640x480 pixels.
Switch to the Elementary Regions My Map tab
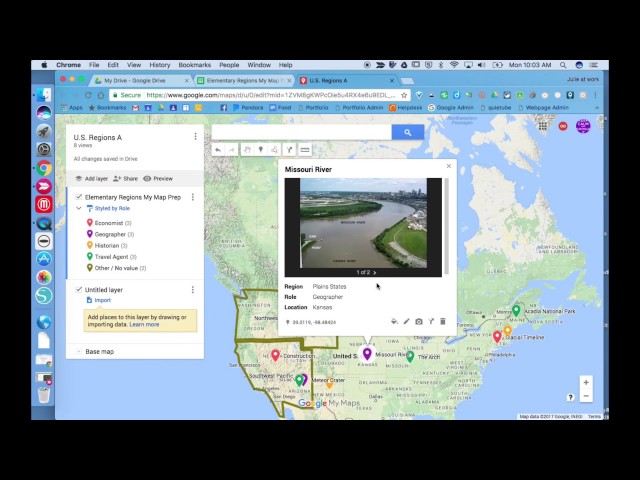tap(244, 80)
